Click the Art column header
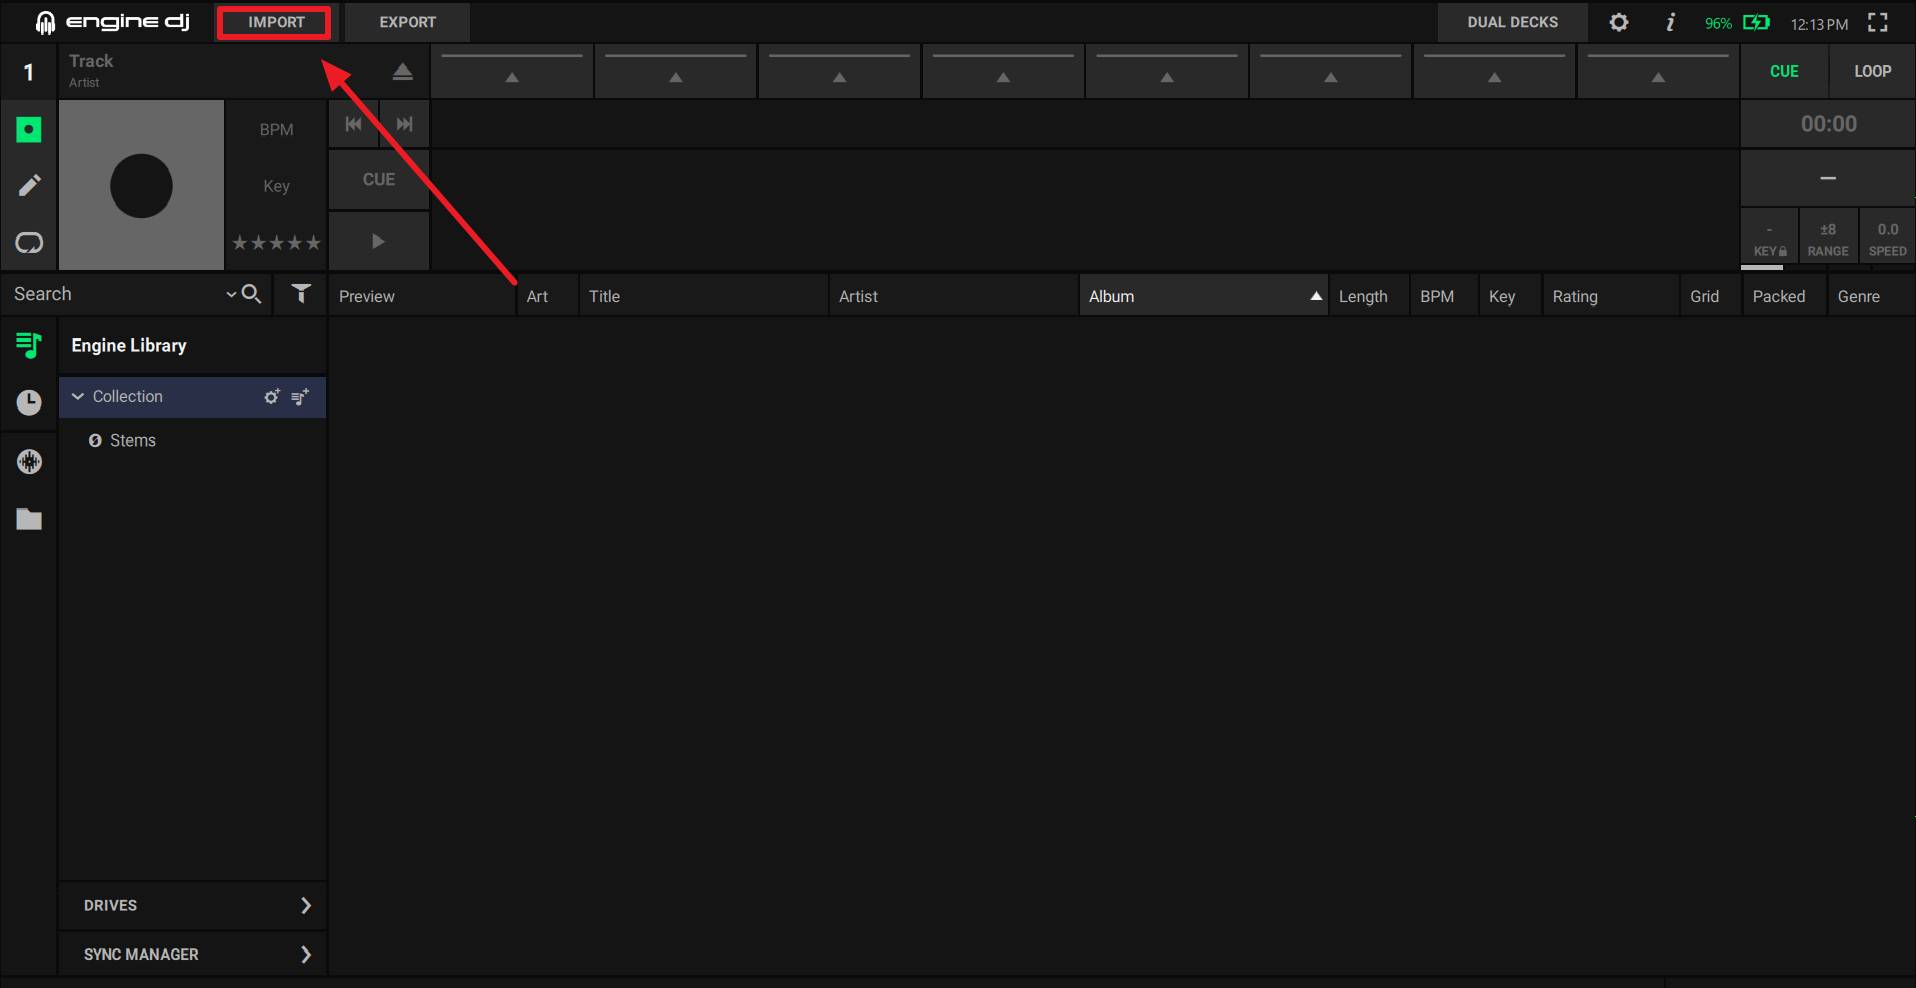Viewport: 1916px width, 988px height. pos(547,296)
